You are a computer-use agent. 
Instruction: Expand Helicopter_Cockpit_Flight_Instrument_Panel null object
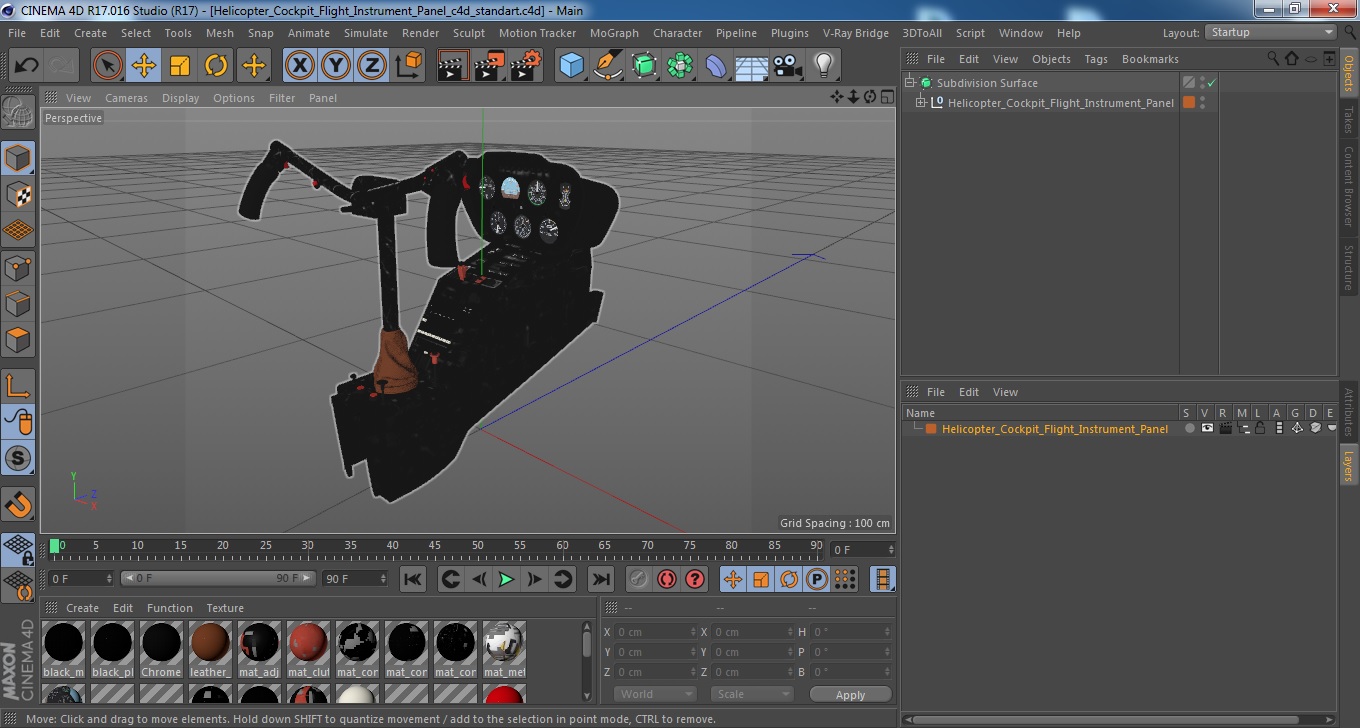921,102
